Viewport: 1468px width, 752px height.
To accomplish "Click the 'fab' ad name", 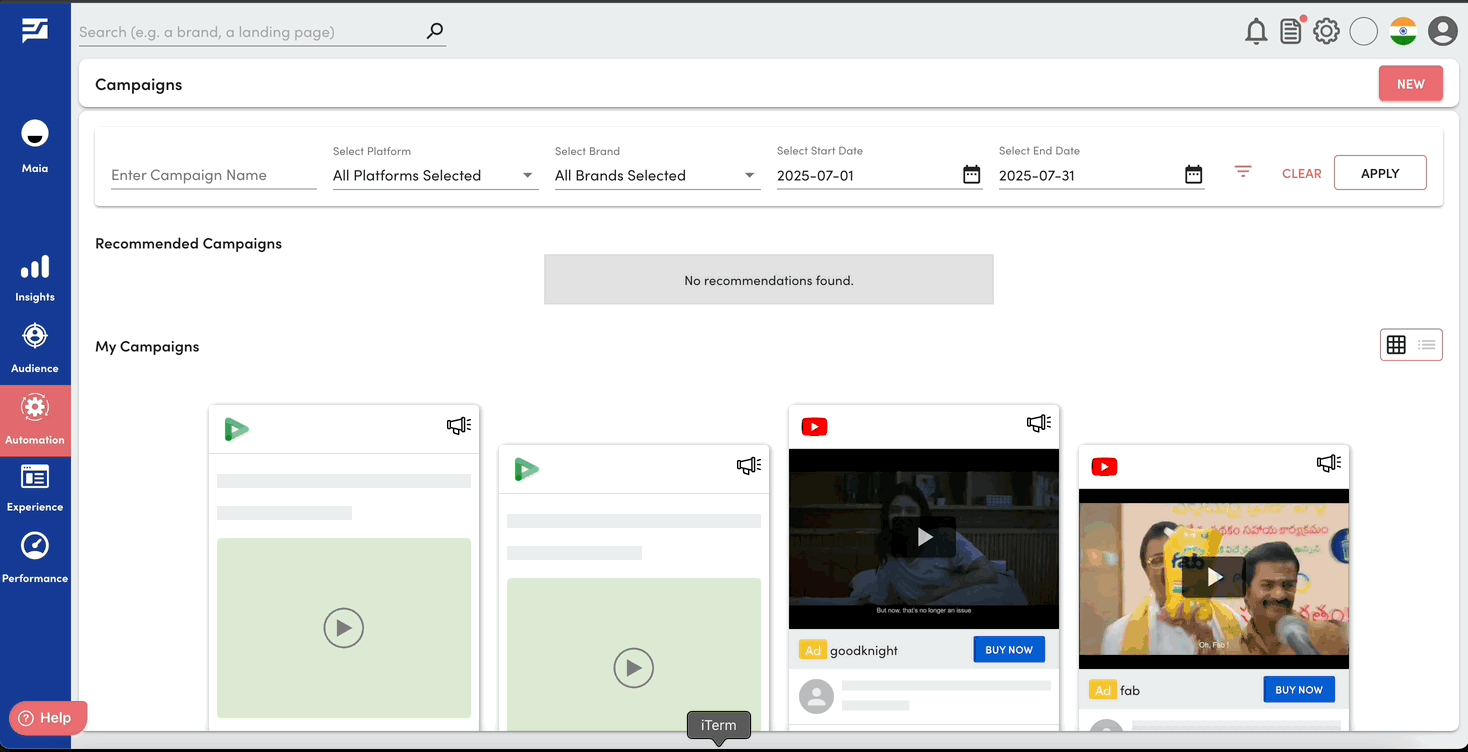I will 1130,690.
